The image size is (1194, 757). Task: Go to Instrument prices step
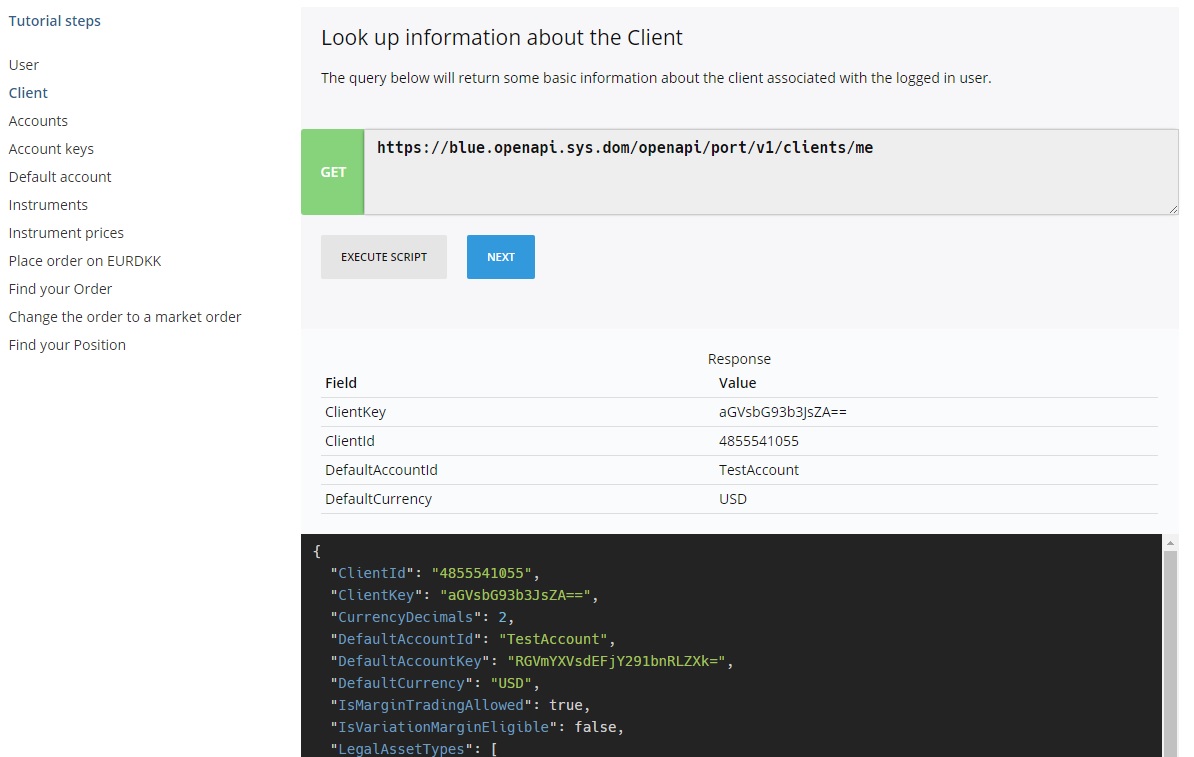click(66, 233)
